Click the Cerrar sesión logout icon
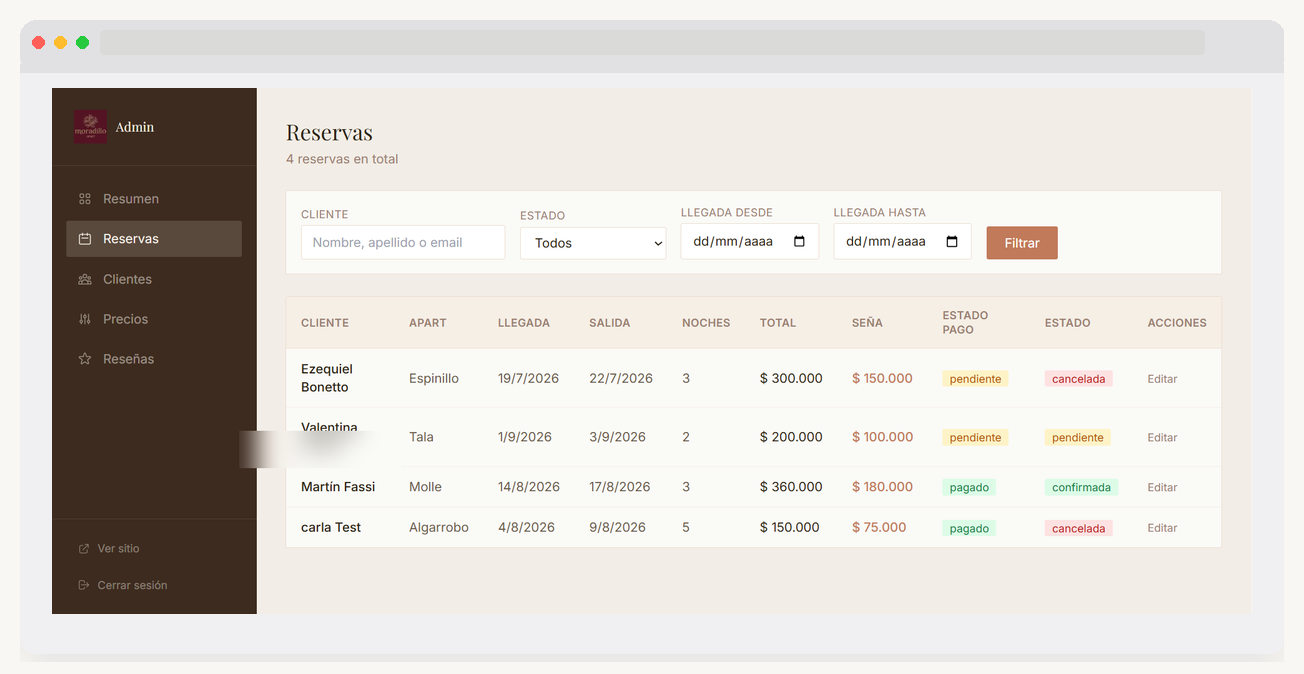 (84, 585)
